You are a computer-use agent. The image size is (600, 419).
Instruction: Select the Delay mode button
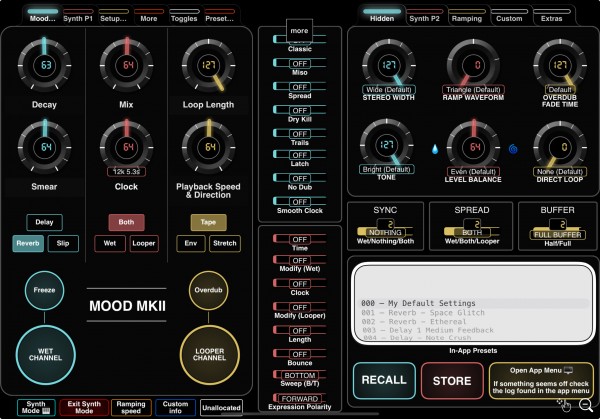pos(44,222)
